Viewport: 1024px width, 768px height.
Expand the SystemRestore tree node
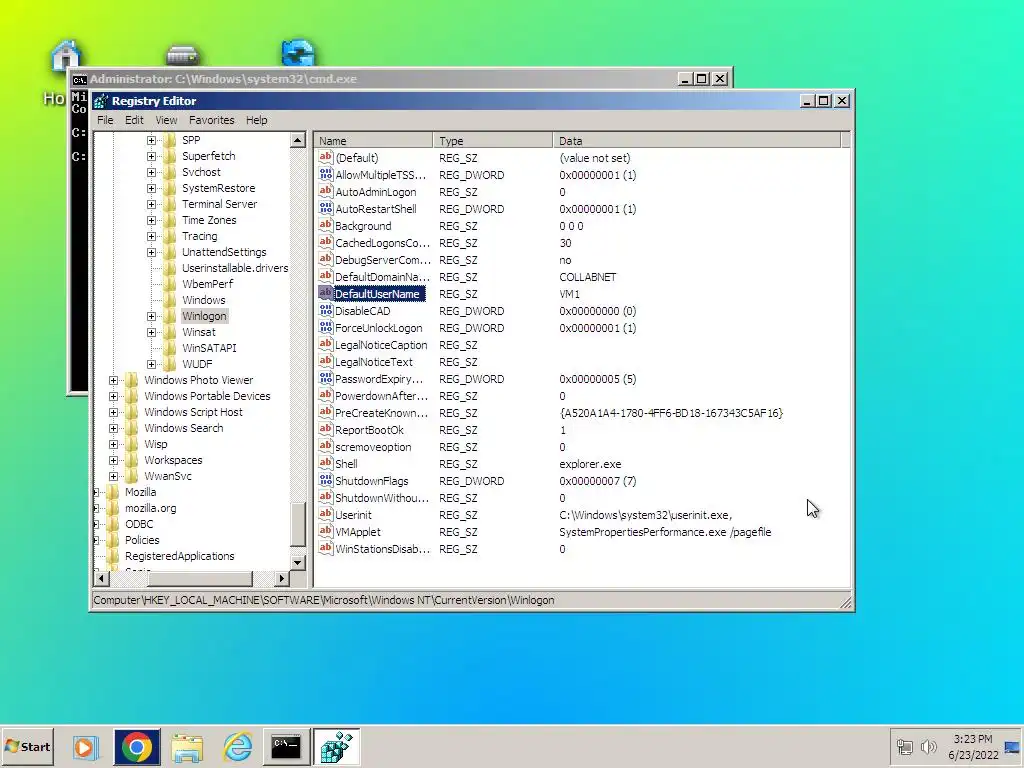(x=152, y=188)
